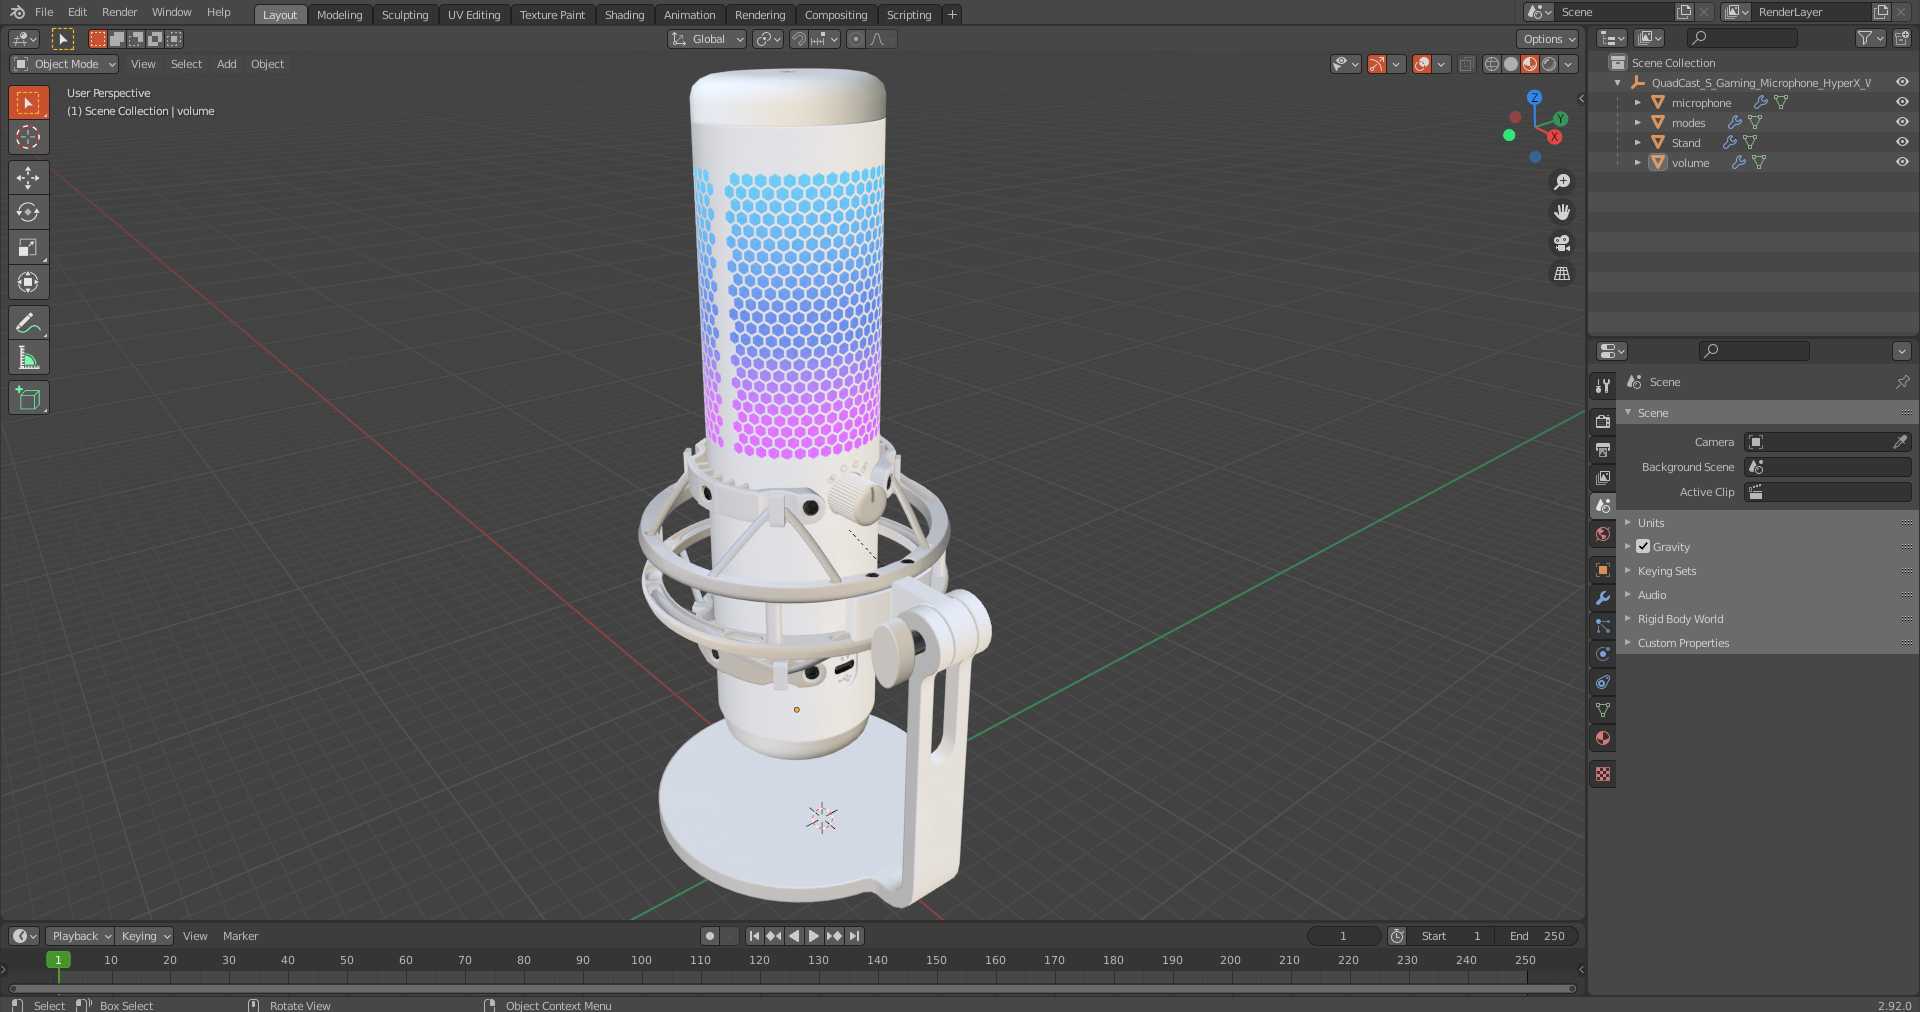Open the World properties tab
Screen dimensions: 1920x1012
(x=1603, y=534)
